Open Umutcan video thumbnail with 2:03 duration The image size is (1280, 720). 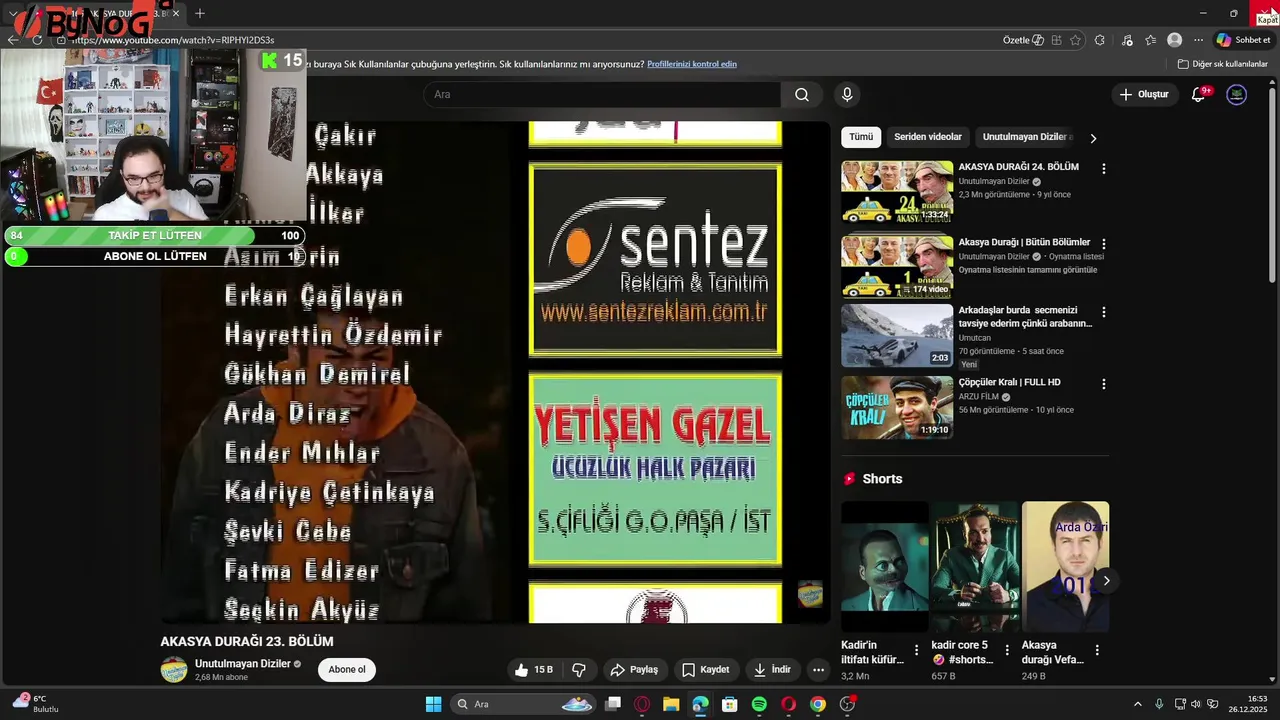point(897,336)
